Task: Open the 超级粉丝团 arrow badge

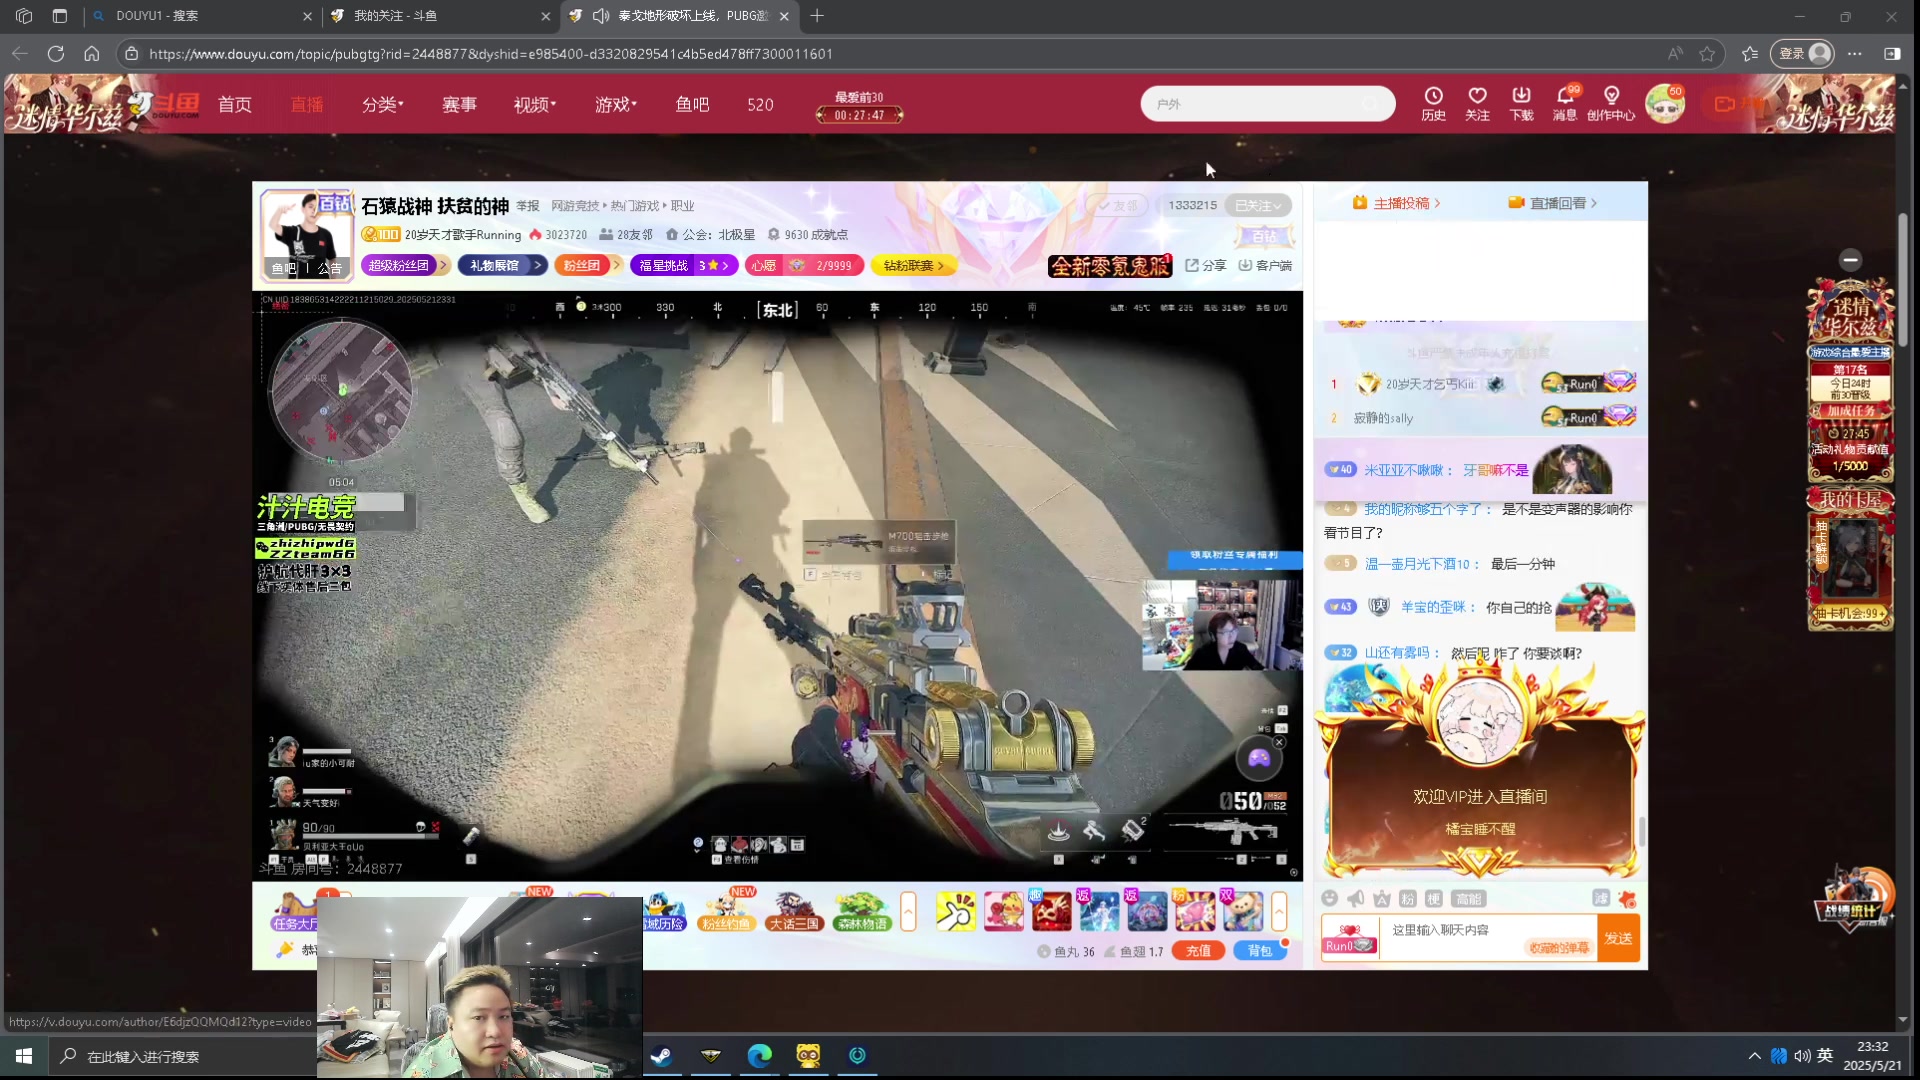Action: coord(405,265)
